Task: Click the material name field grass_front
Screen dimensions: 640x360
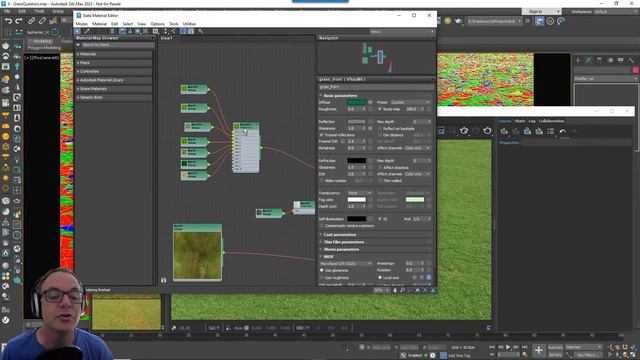Action: [x=375, y=87]
